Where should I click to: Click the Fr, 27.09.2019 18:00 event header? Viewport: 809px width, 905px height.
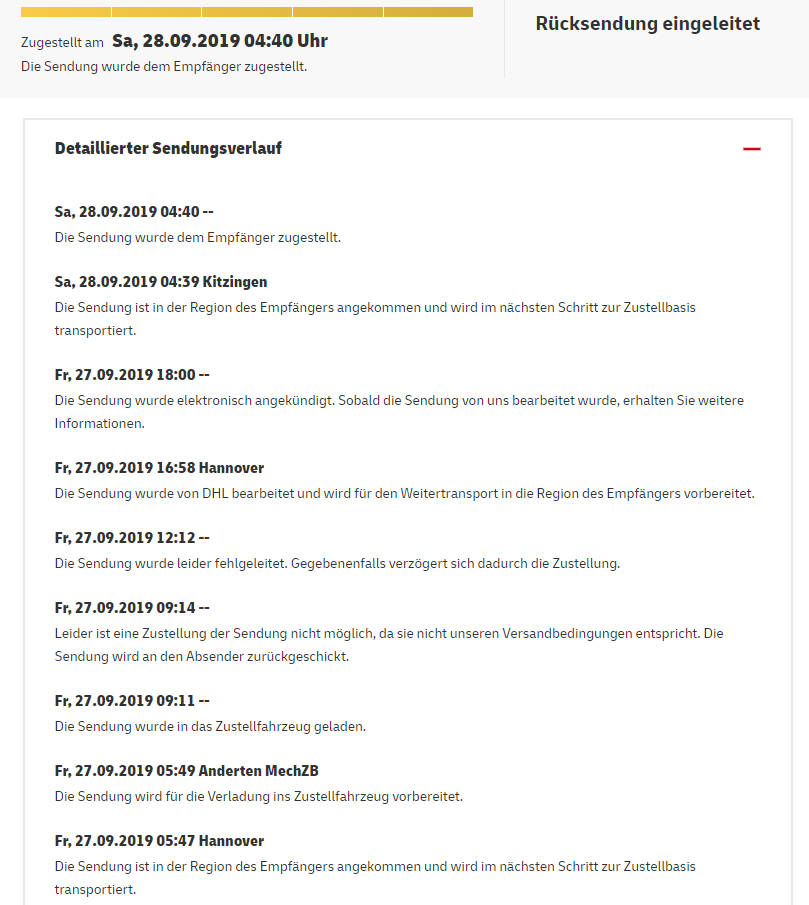coord(132,375)
